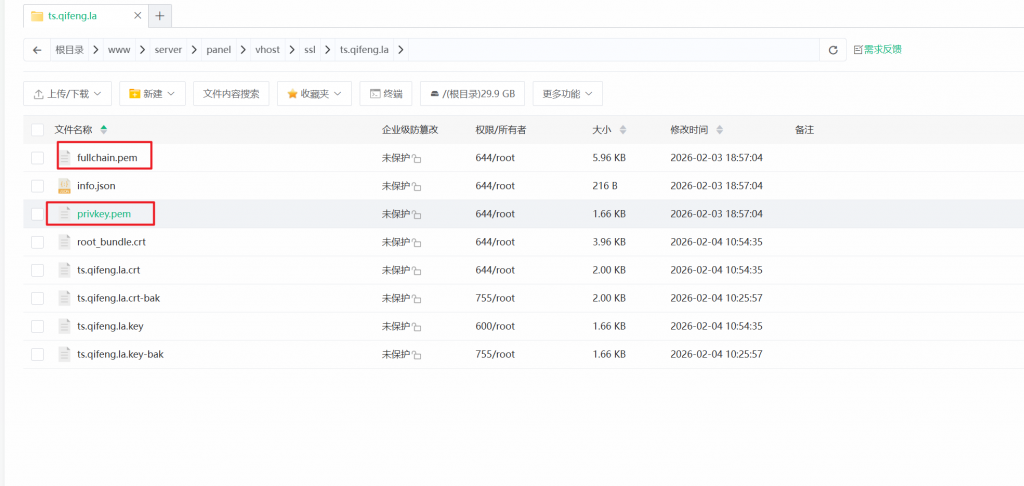Click lock icon in ts.qifeng.la.crt row
This screenshot has width=1024, height=486.
(x=417, y=271)
